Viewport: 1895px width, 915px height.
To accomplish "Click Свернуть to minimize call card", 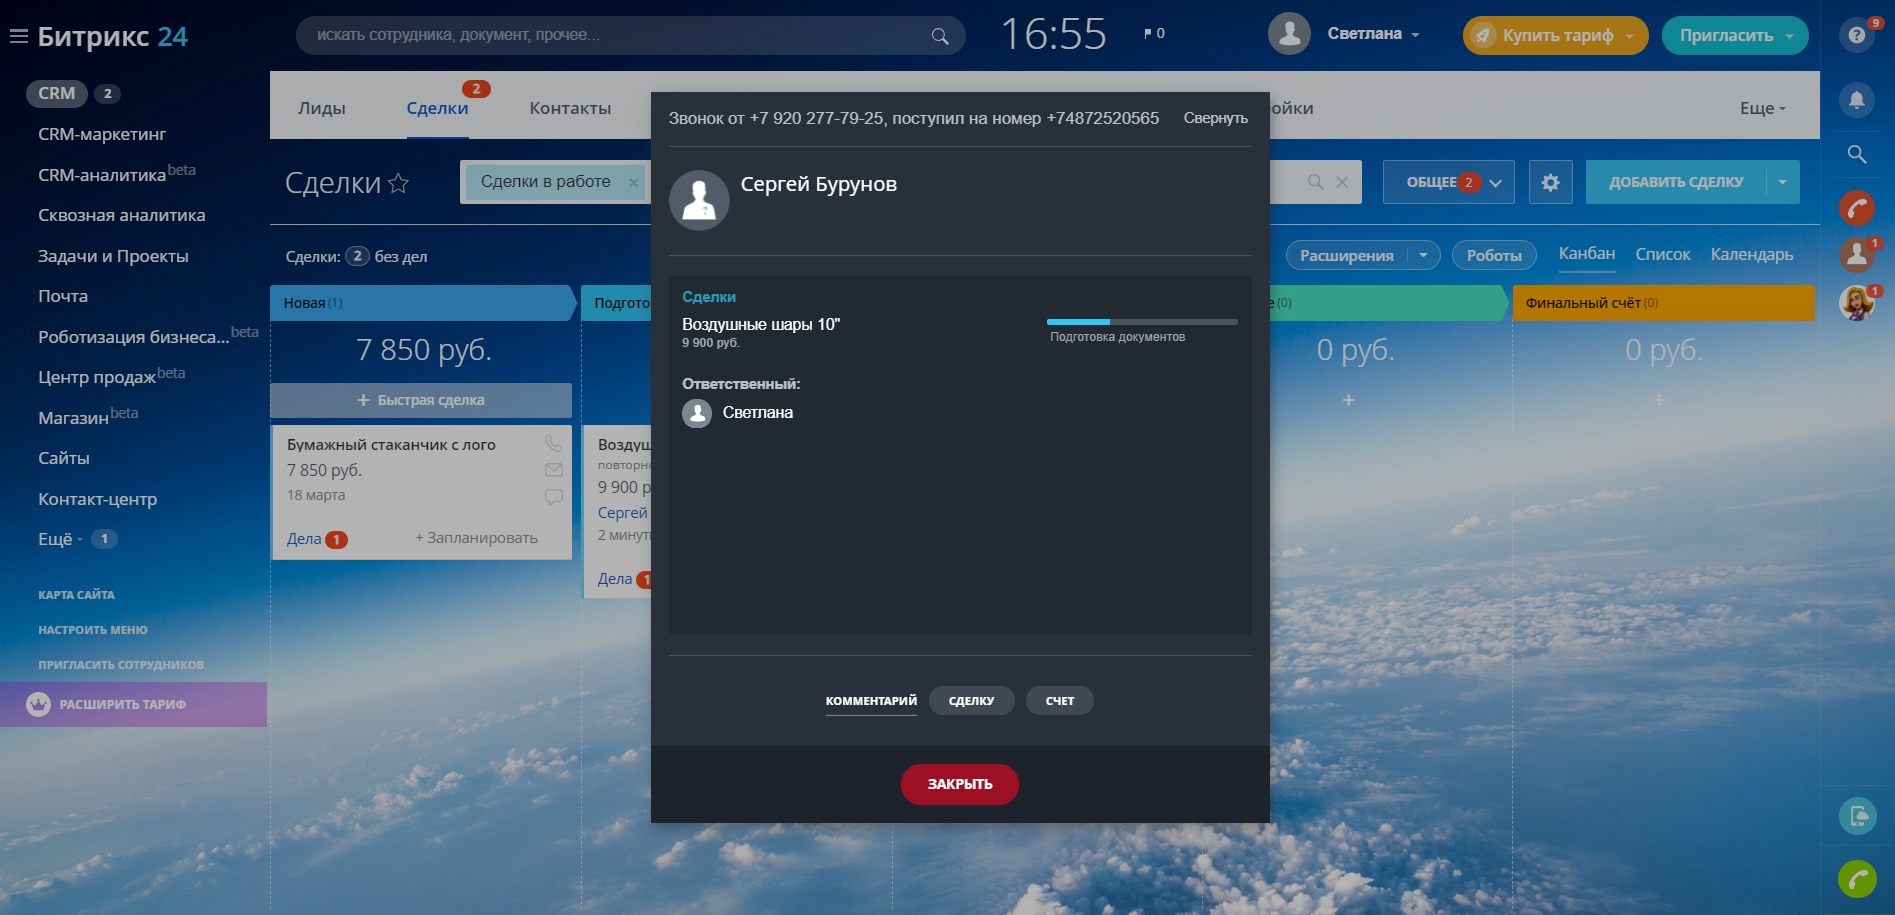I will (x=1215, y=118).
